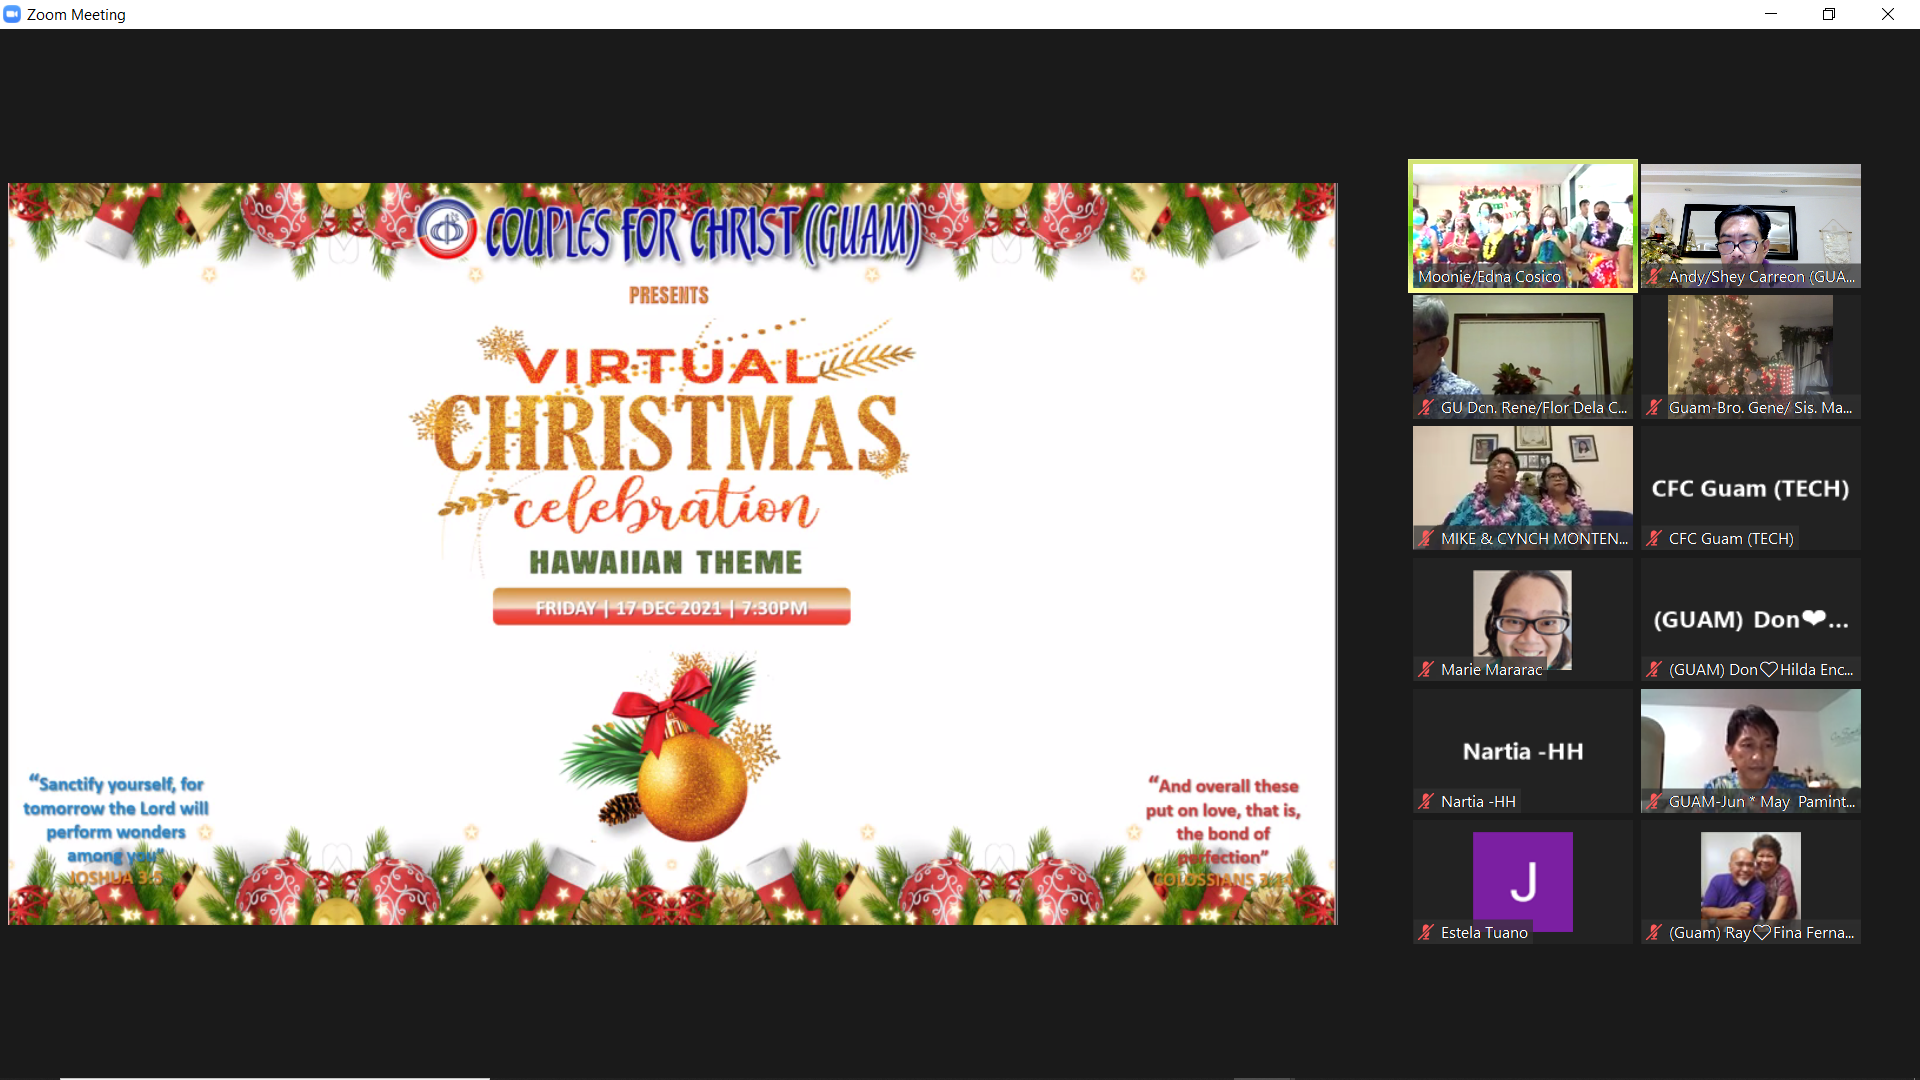The image size is (1920, 1080).
Task: Click muted mic icon beside CFC Guam (TECH) name
Action: point(1654,539)
